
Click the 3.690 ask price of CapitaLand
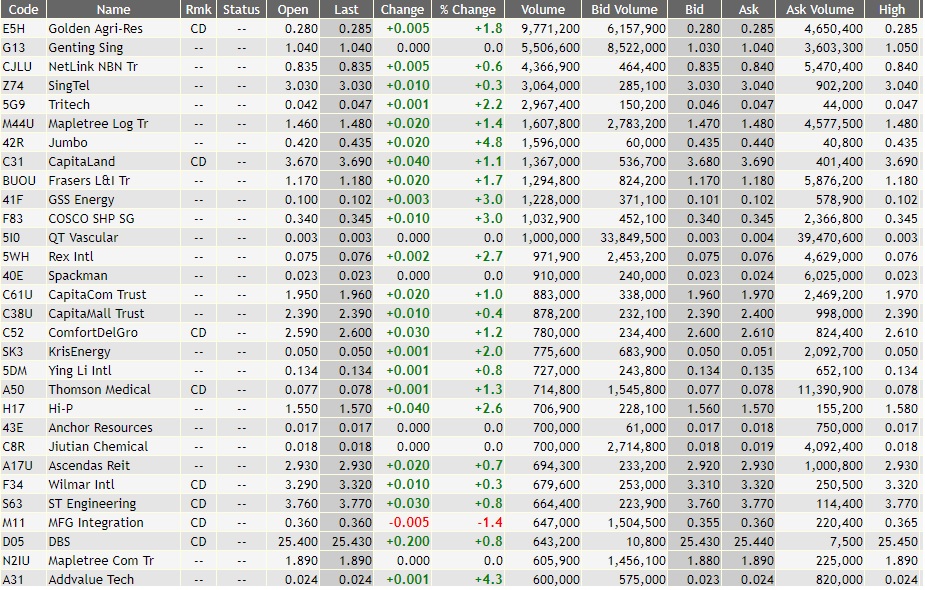point(757,162)
